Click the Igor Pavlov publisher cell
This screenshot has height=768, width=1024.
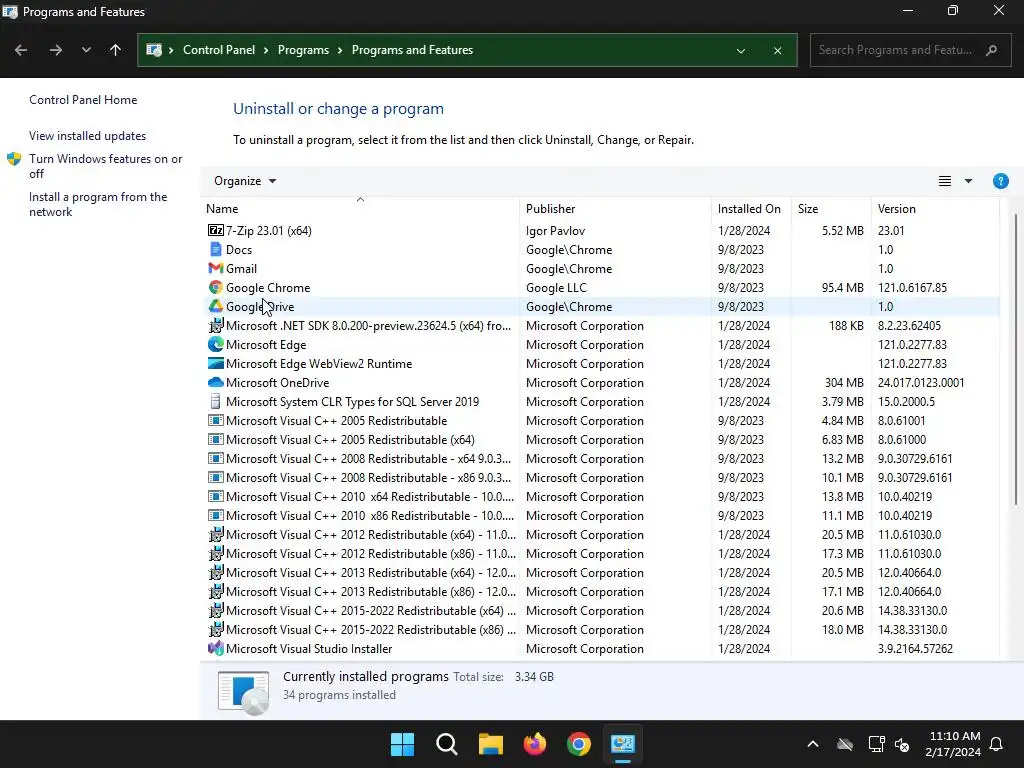[x=555, y=231]
